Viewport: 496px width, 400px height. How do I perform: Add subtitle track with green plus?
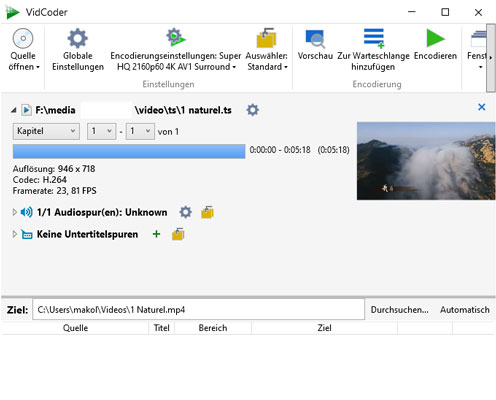pos(156,234)
